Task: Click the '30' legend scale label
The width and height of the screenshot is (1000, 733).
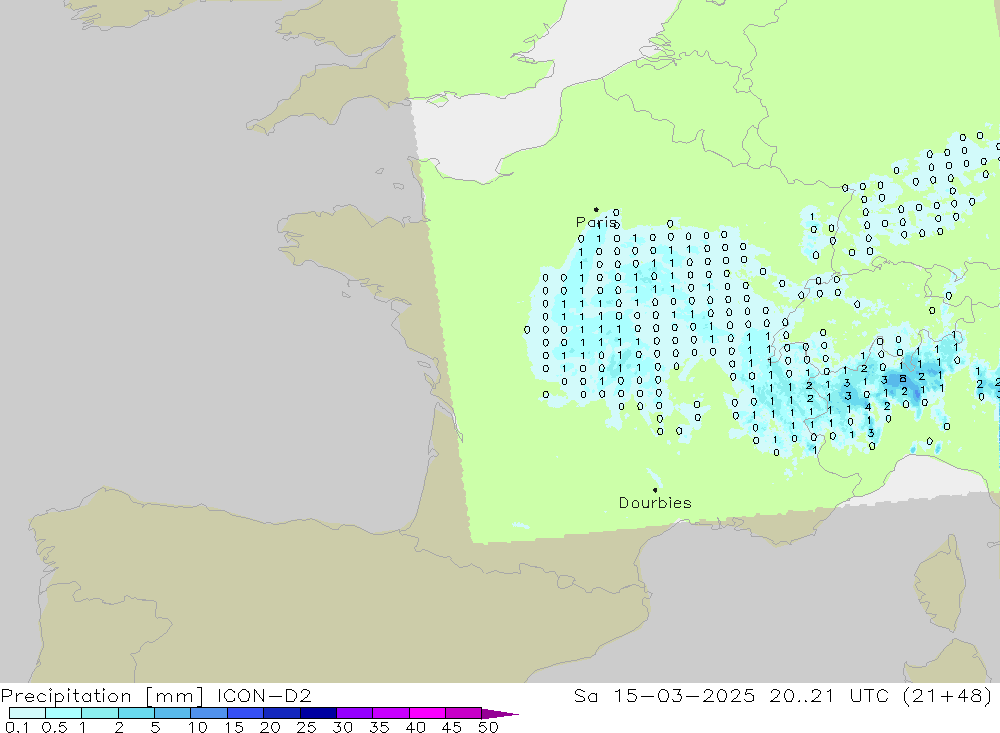Action: tap(342, 727)
